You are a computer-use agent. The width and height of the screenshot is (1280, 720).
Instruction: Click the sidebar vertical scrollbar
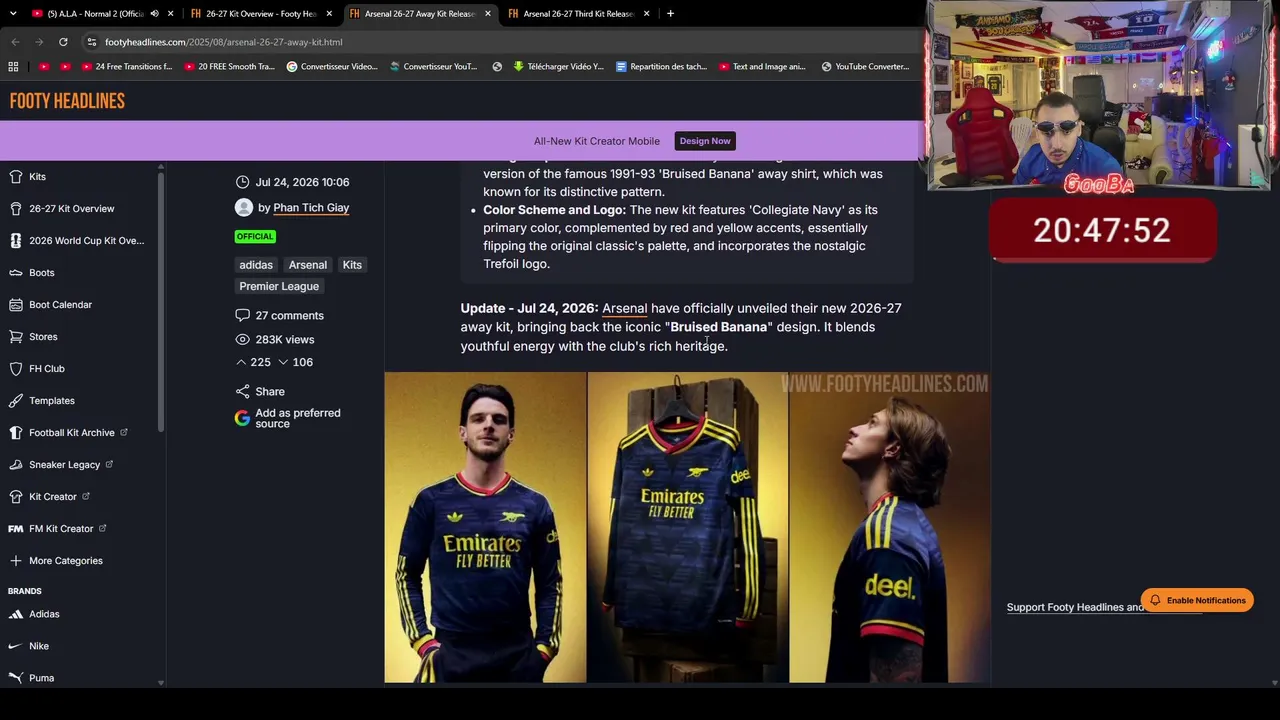click(x=160, y=300)
